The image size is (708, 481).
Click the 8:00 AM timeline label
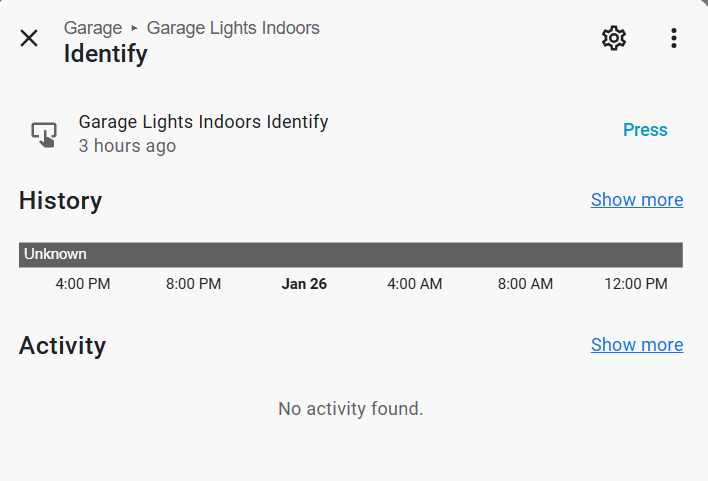click(x=525, y=284)
